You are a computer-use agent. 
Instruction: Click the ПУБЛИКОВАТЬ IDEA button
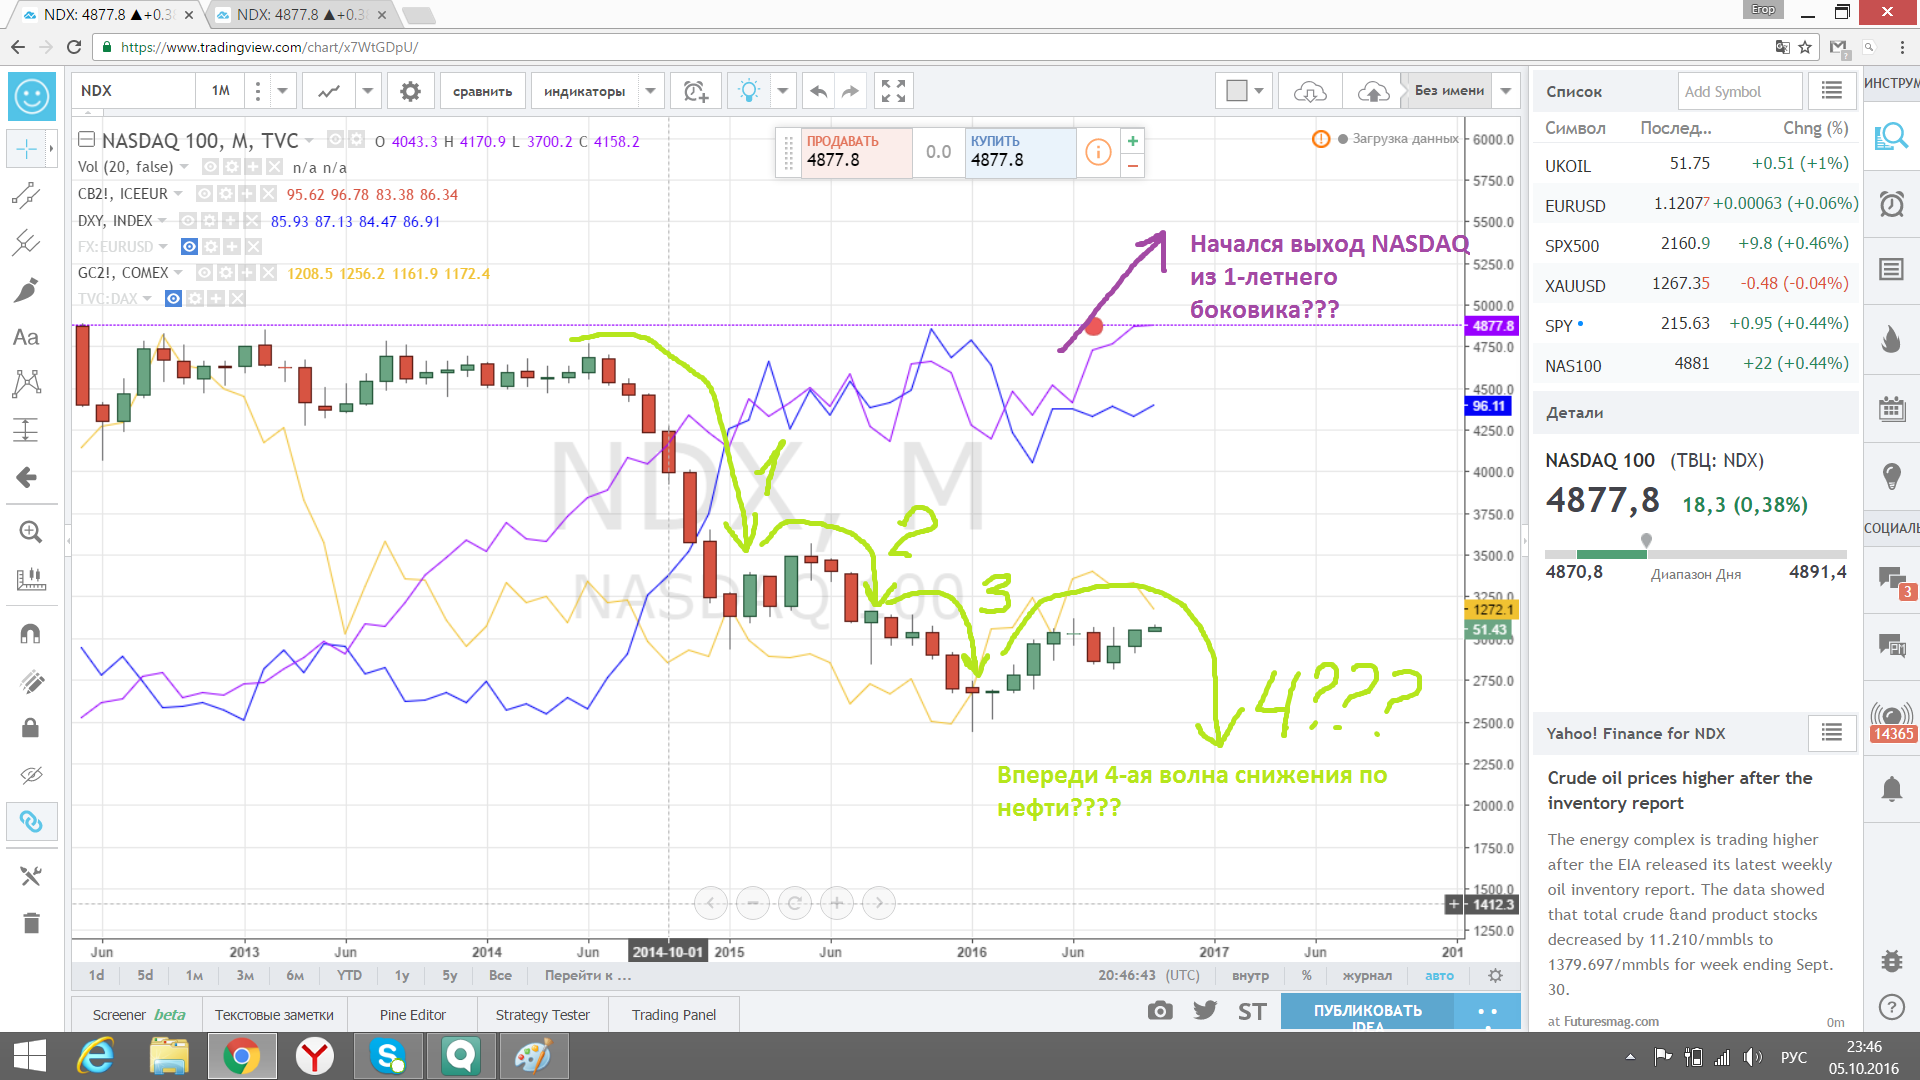click(1367, 1012)
